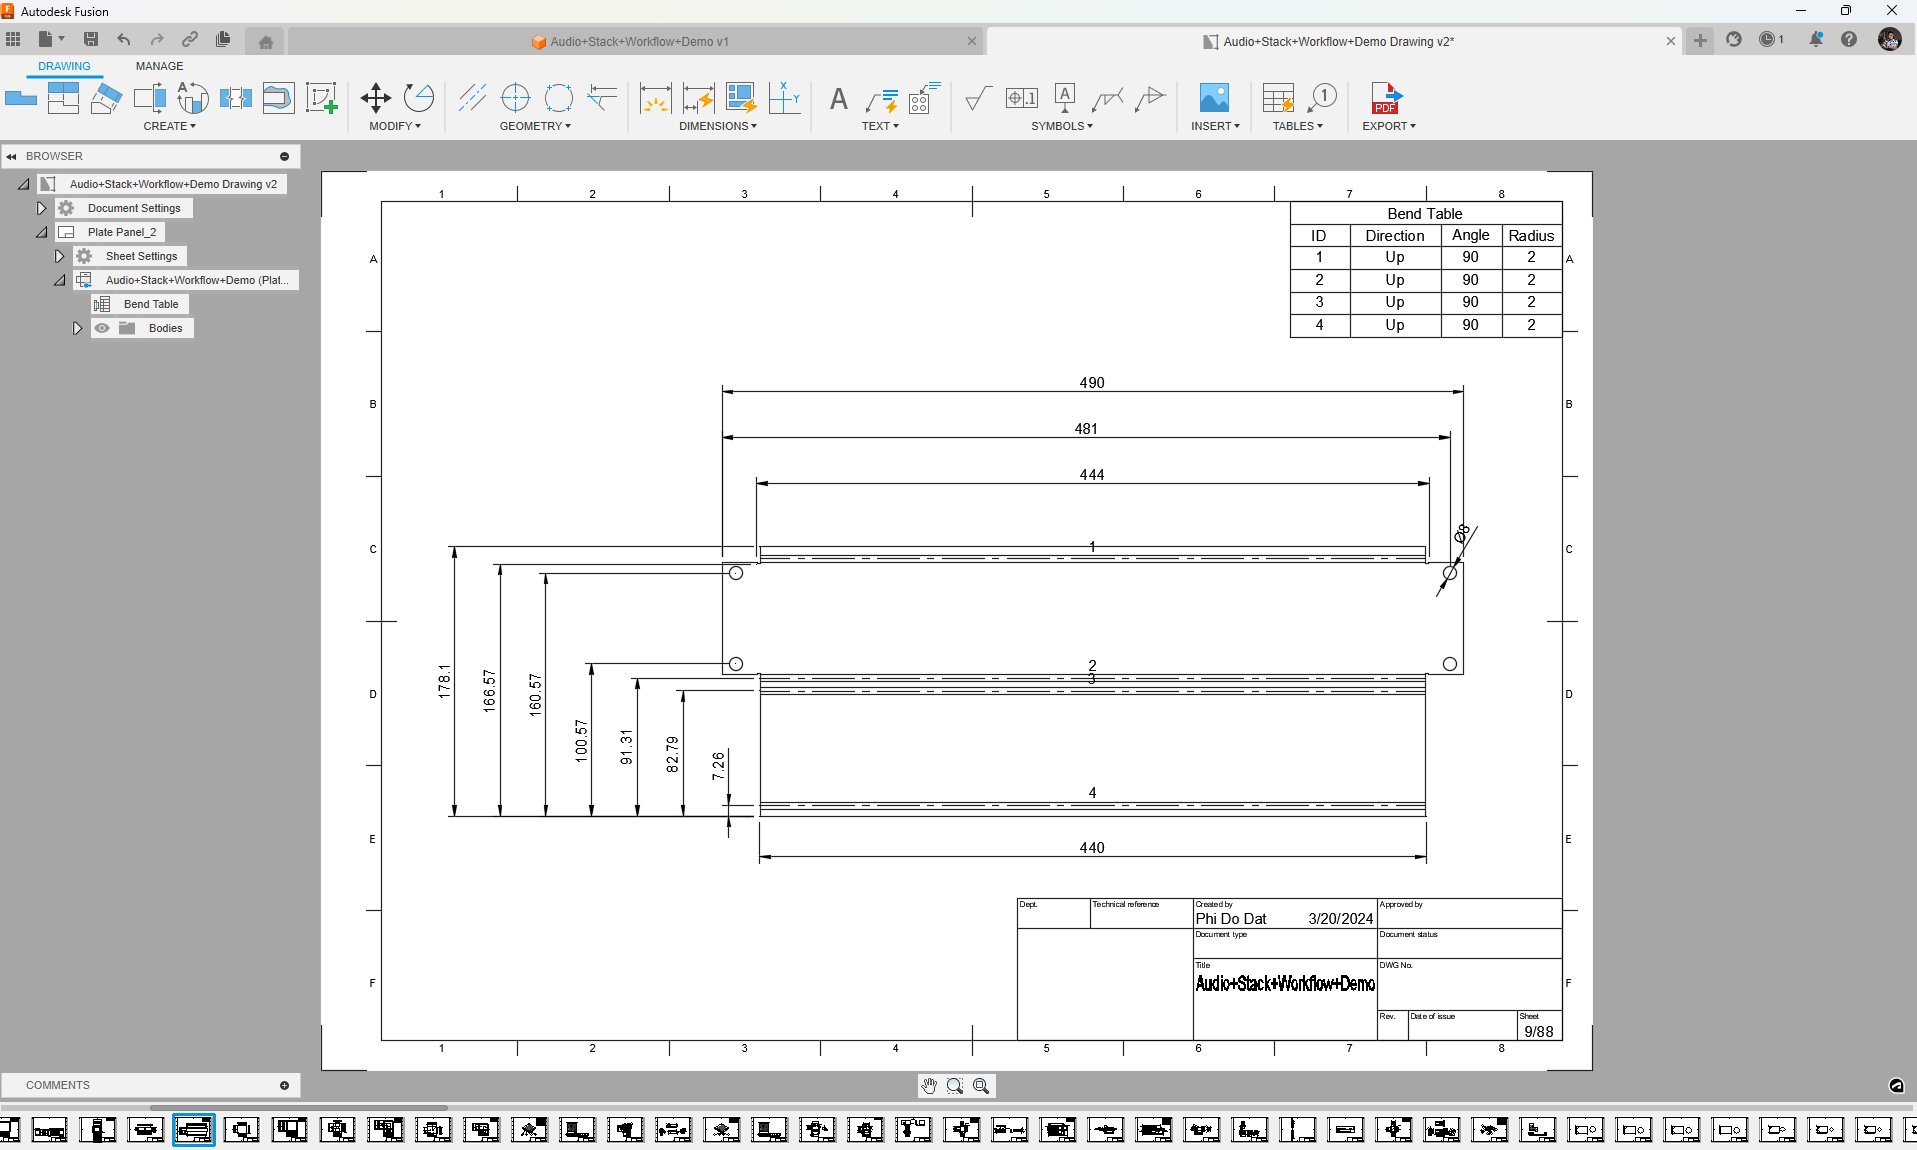Click the Zoom Window magnifier icon
The width and height of the screenshot is (1917, 1150).
point(955,1086)
